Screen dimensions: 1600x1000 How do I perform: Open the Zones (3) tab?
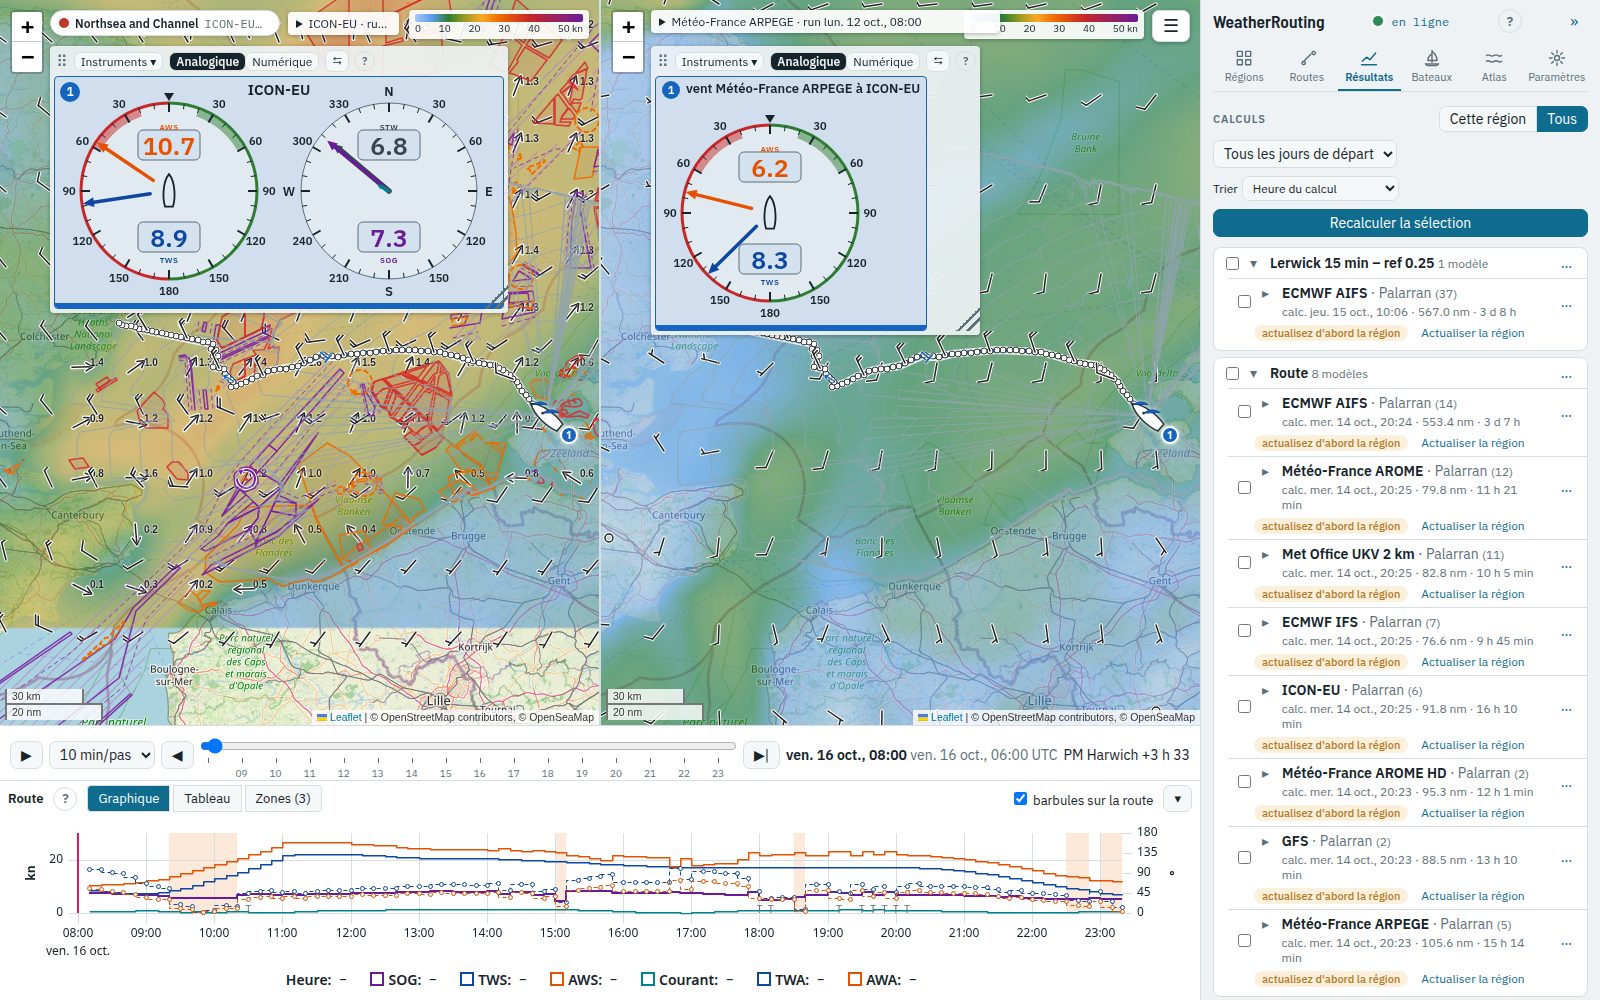click(x=282, y=798)
